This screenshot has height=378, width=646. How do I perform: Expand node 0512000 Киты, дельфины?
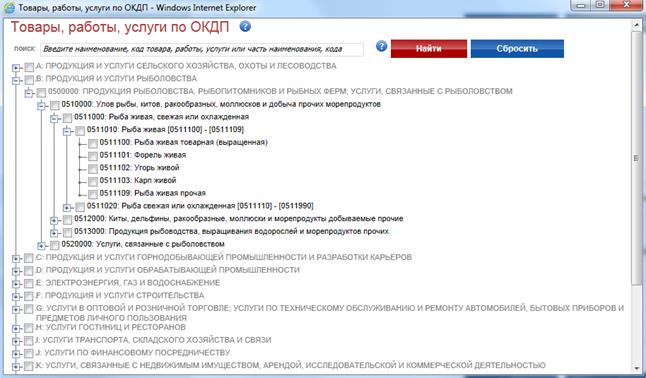pos(54,220)
